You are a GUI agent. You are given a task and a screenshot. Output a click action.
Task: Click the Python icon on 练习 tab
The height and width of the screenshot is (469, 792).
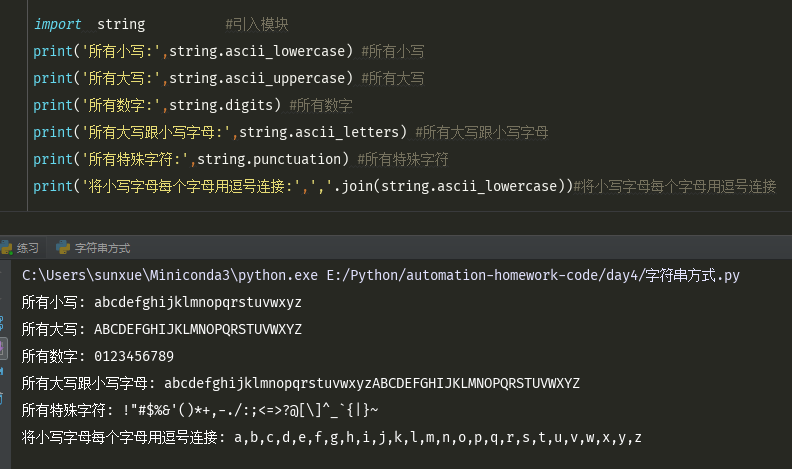click(x=6, y=248)
